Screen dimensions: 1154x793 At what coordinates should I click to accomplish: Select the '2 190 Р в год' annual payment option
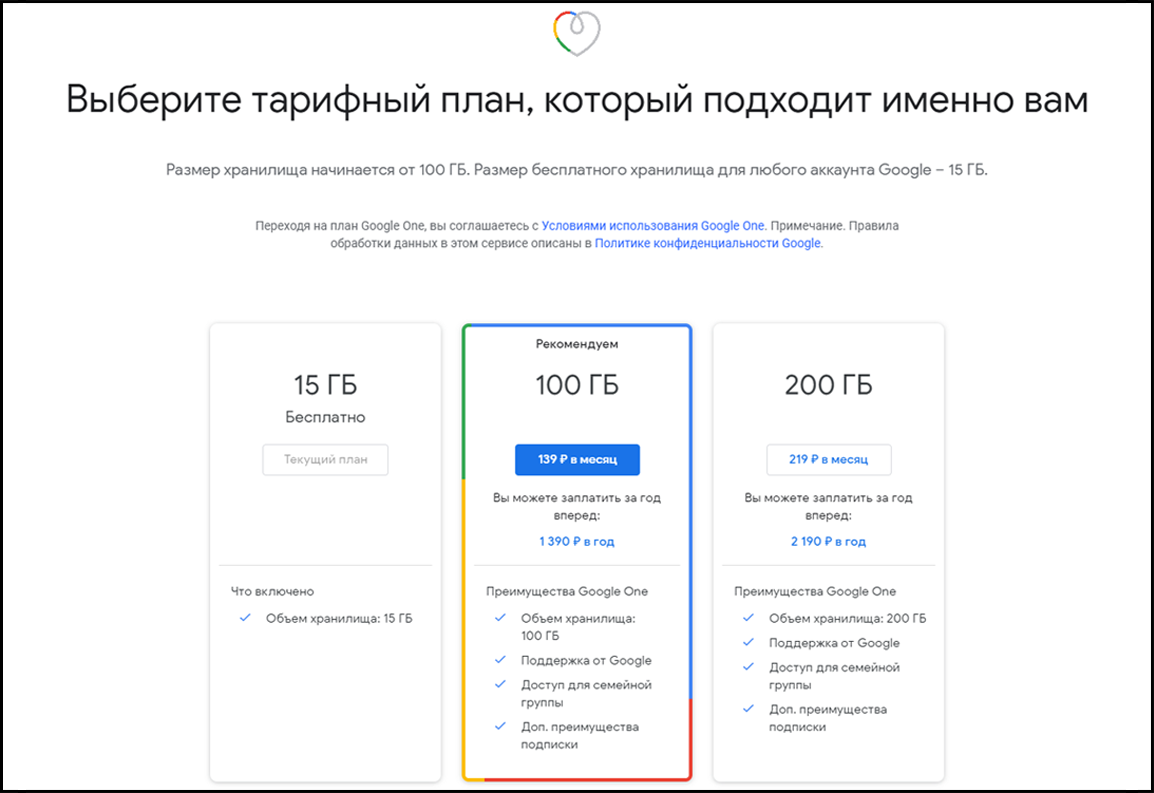coord(828,540)
